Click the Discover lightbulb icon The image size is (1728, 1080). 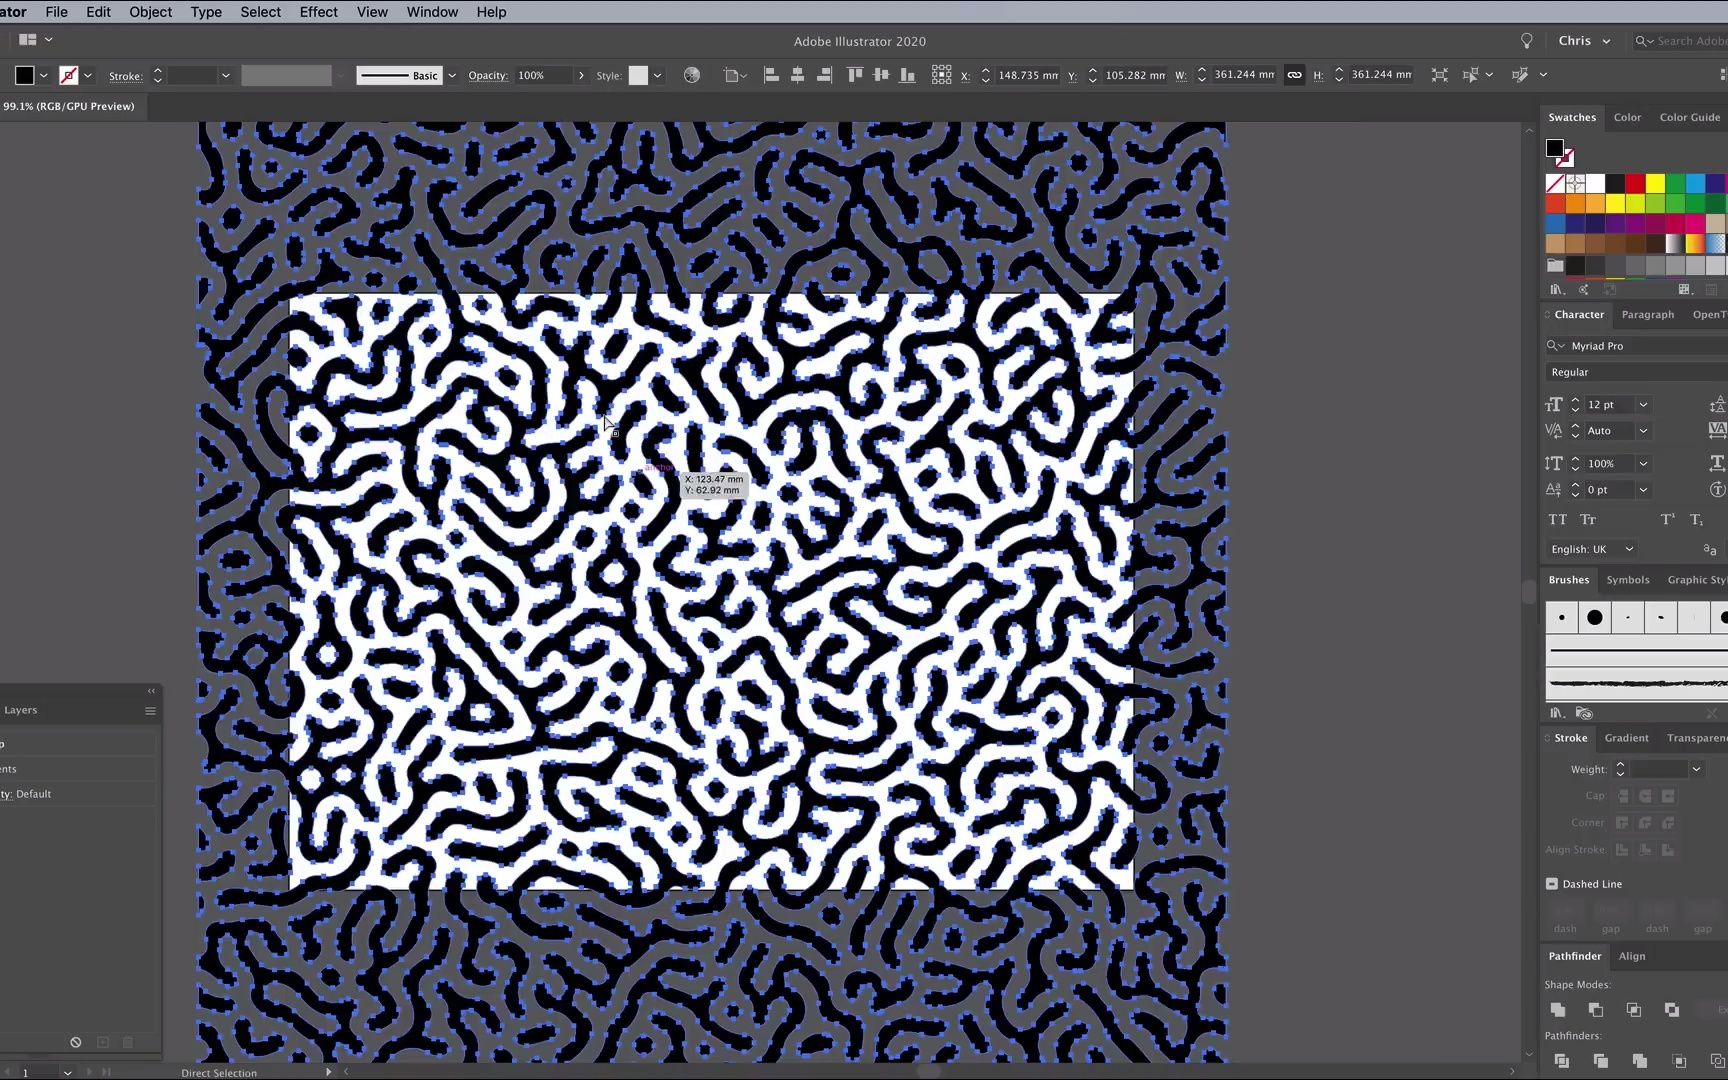tap(1526, 41)
